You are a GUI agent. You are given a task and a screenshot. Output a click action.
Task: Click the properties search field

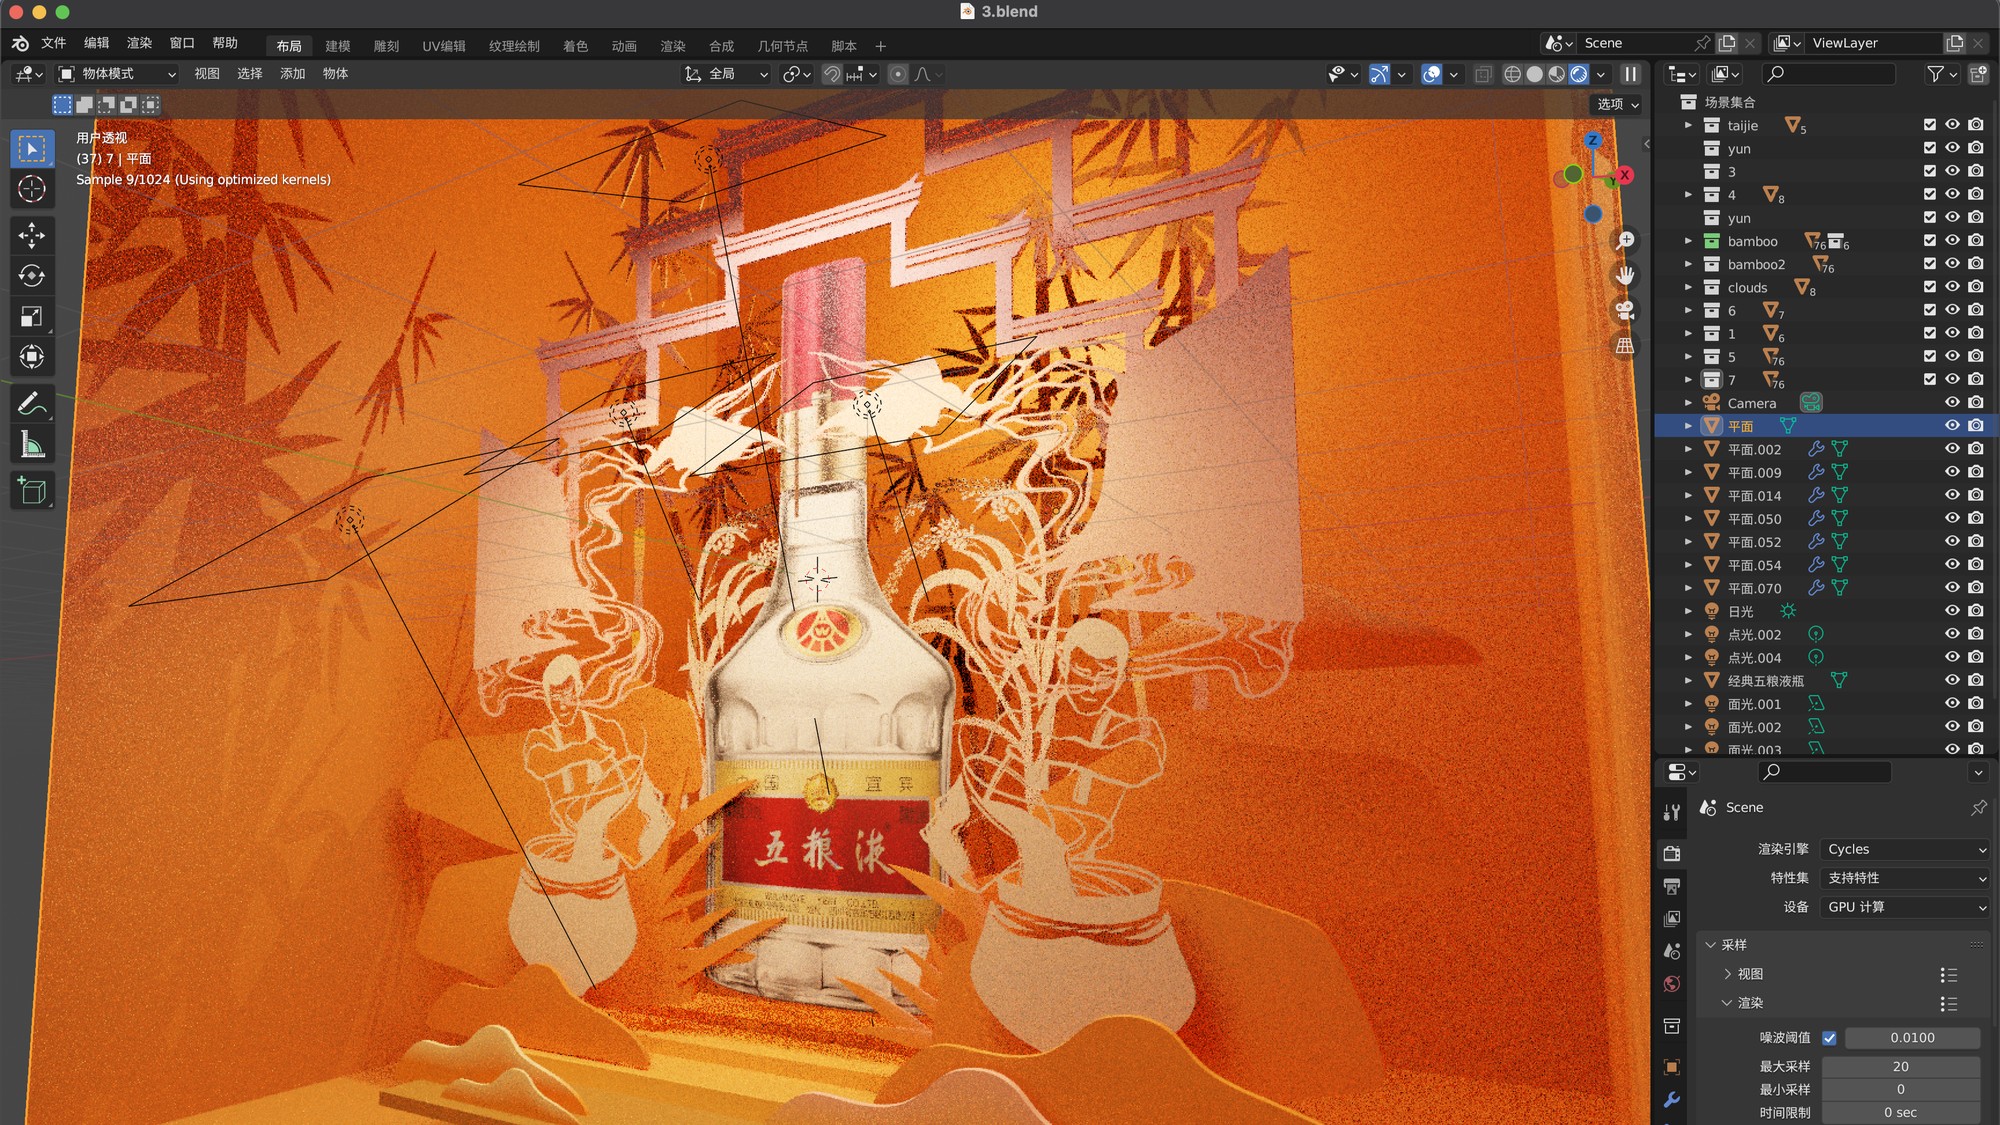(1825, 772)
